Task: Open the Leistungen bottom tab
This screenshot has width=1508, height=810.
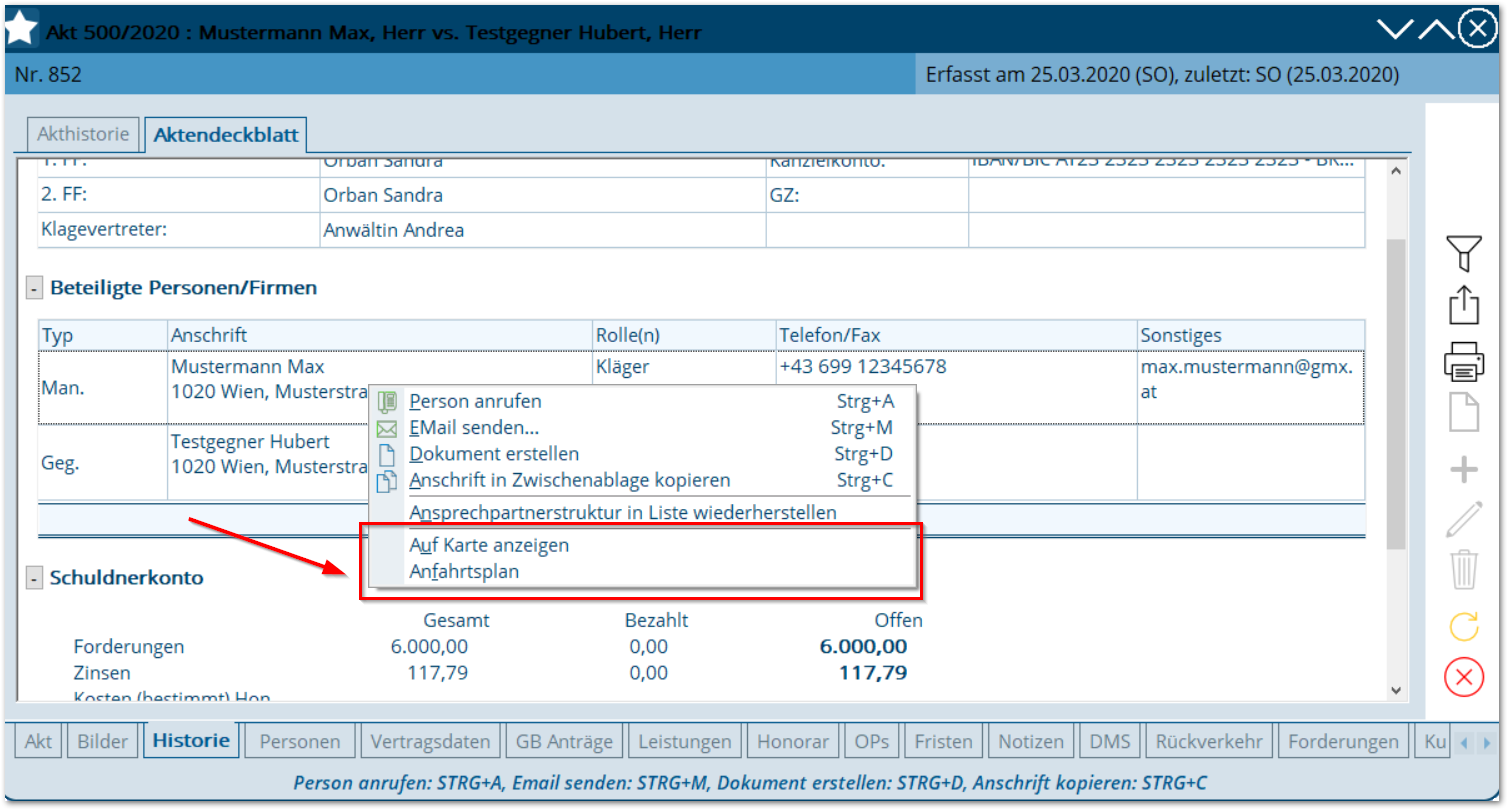Action: [685, 742]
